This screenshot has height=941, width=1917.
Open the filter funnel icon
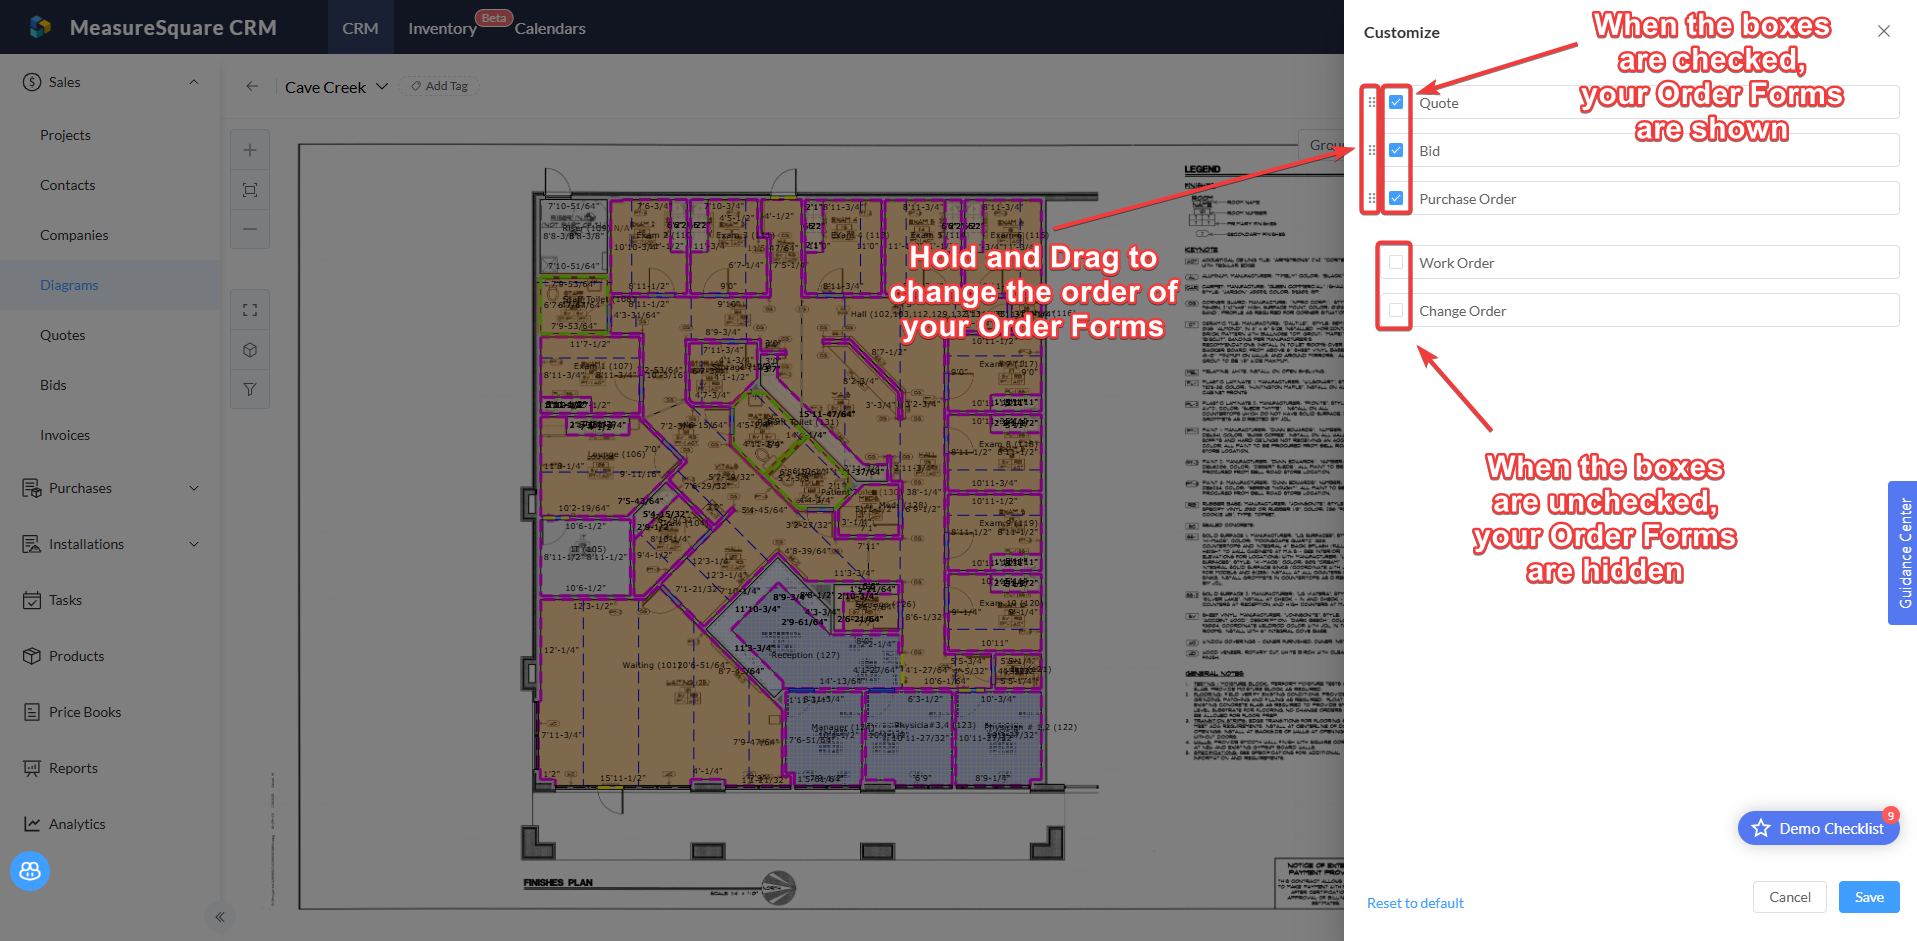click(x=250, y=389)
